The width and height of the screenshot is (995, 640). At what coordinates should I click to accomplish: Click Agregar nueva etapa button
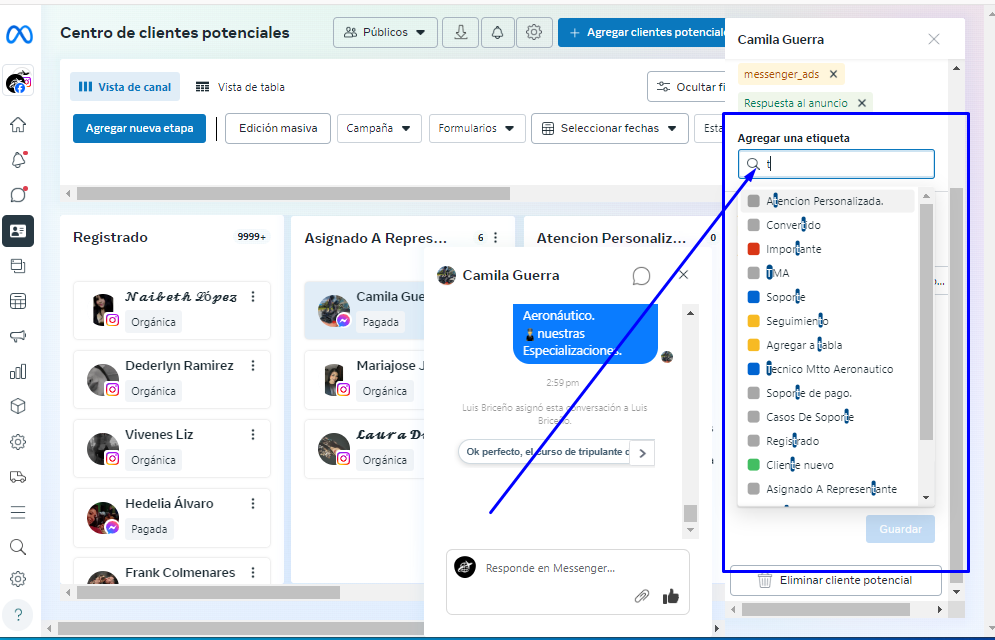(140, 128)
